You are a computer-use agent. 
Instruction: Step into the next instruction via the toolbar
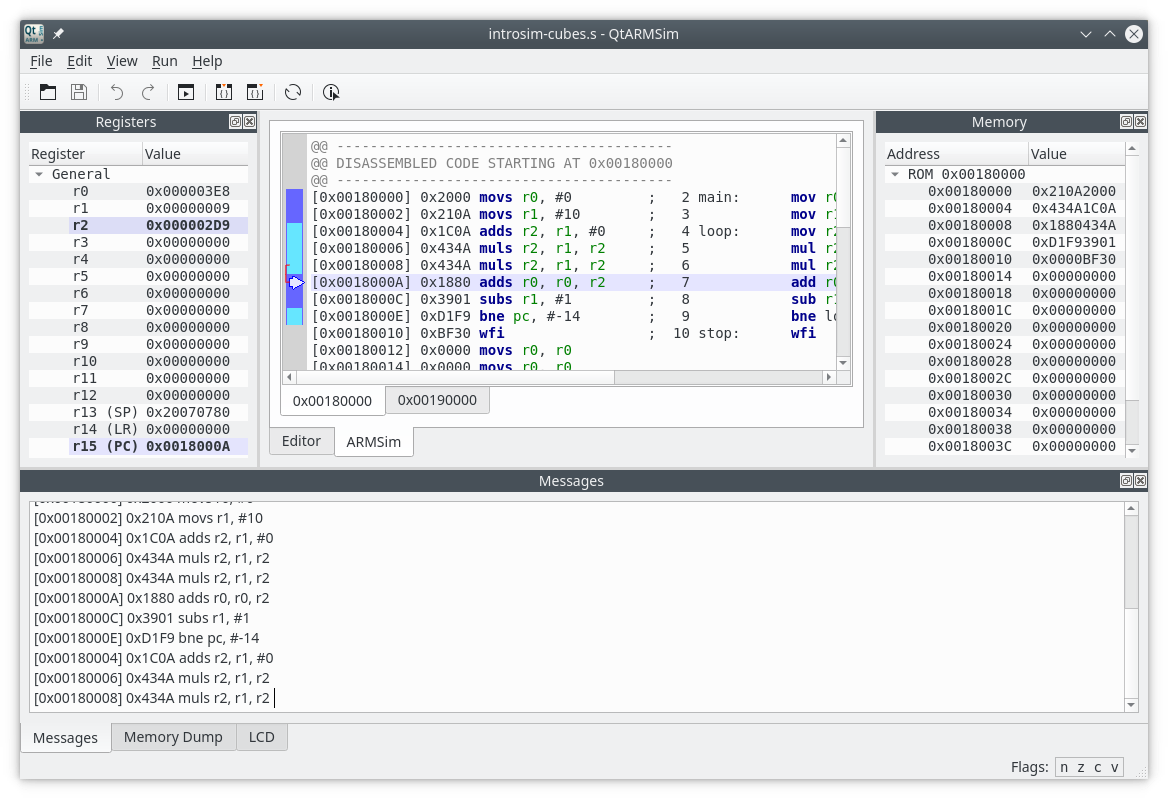click(x=223, y=92)
